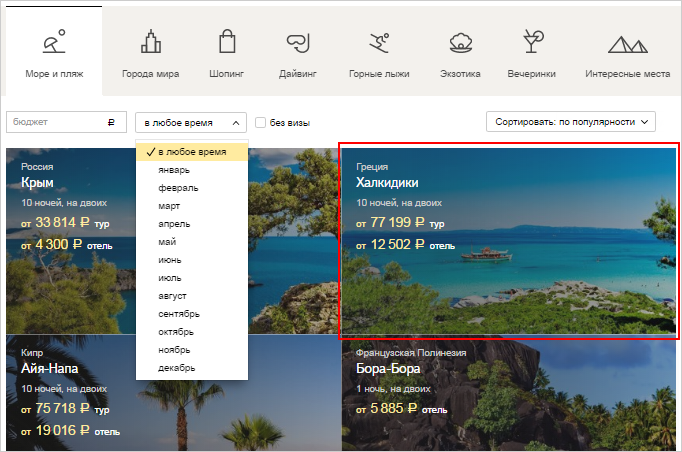Open the Халкидики destination title
Screen dimensions: 682x452
coord(387,182)
